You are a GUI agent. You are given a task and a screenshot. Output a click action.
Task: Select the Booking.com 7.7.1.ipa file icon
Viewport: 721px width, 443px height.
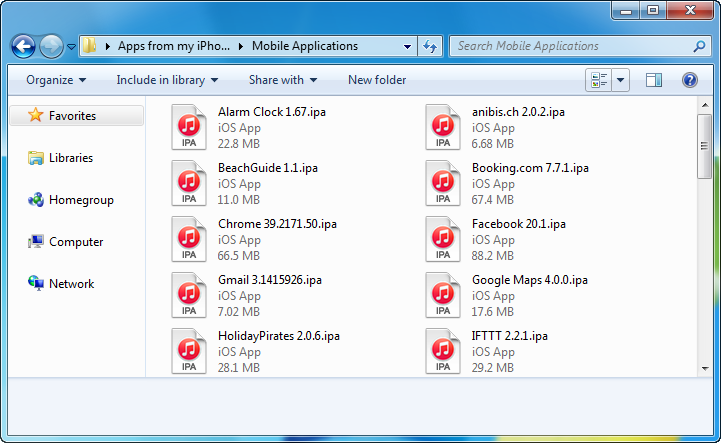pyautogui.click(x=443, y=183)
